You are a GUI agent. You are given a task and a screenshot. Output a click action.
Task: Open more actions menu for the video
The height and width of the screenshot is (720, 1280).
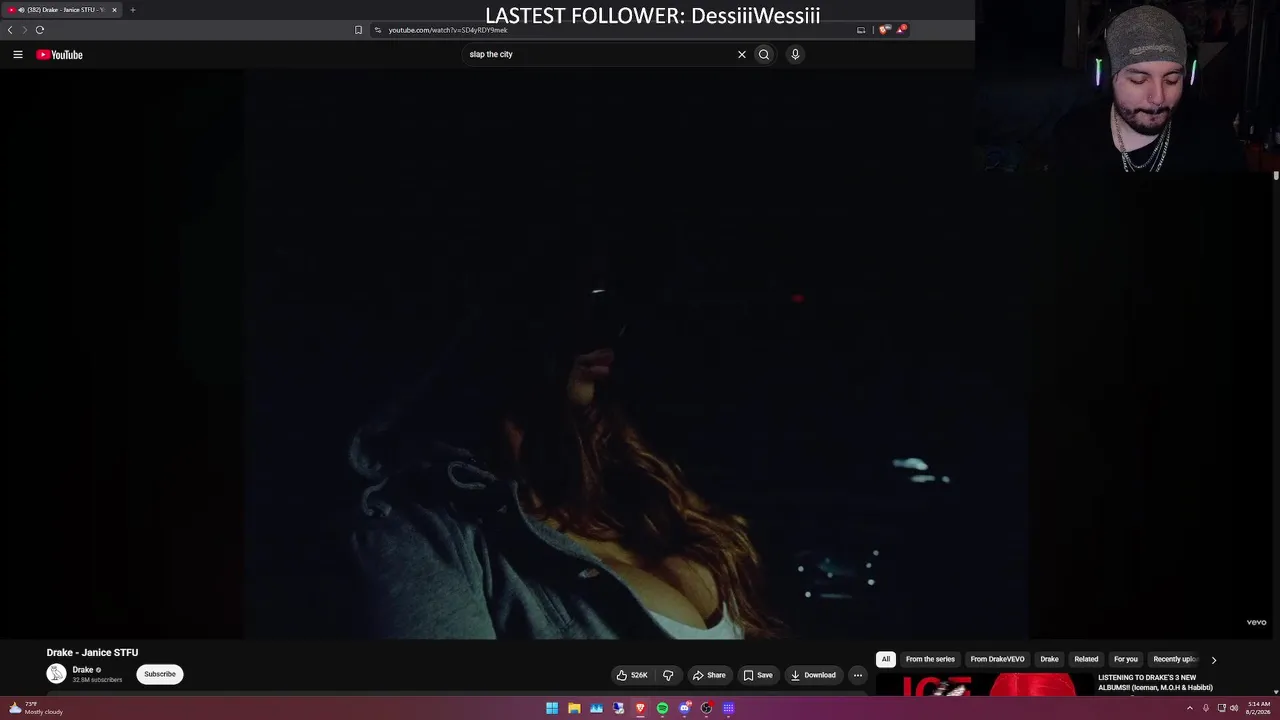(857, 675)
